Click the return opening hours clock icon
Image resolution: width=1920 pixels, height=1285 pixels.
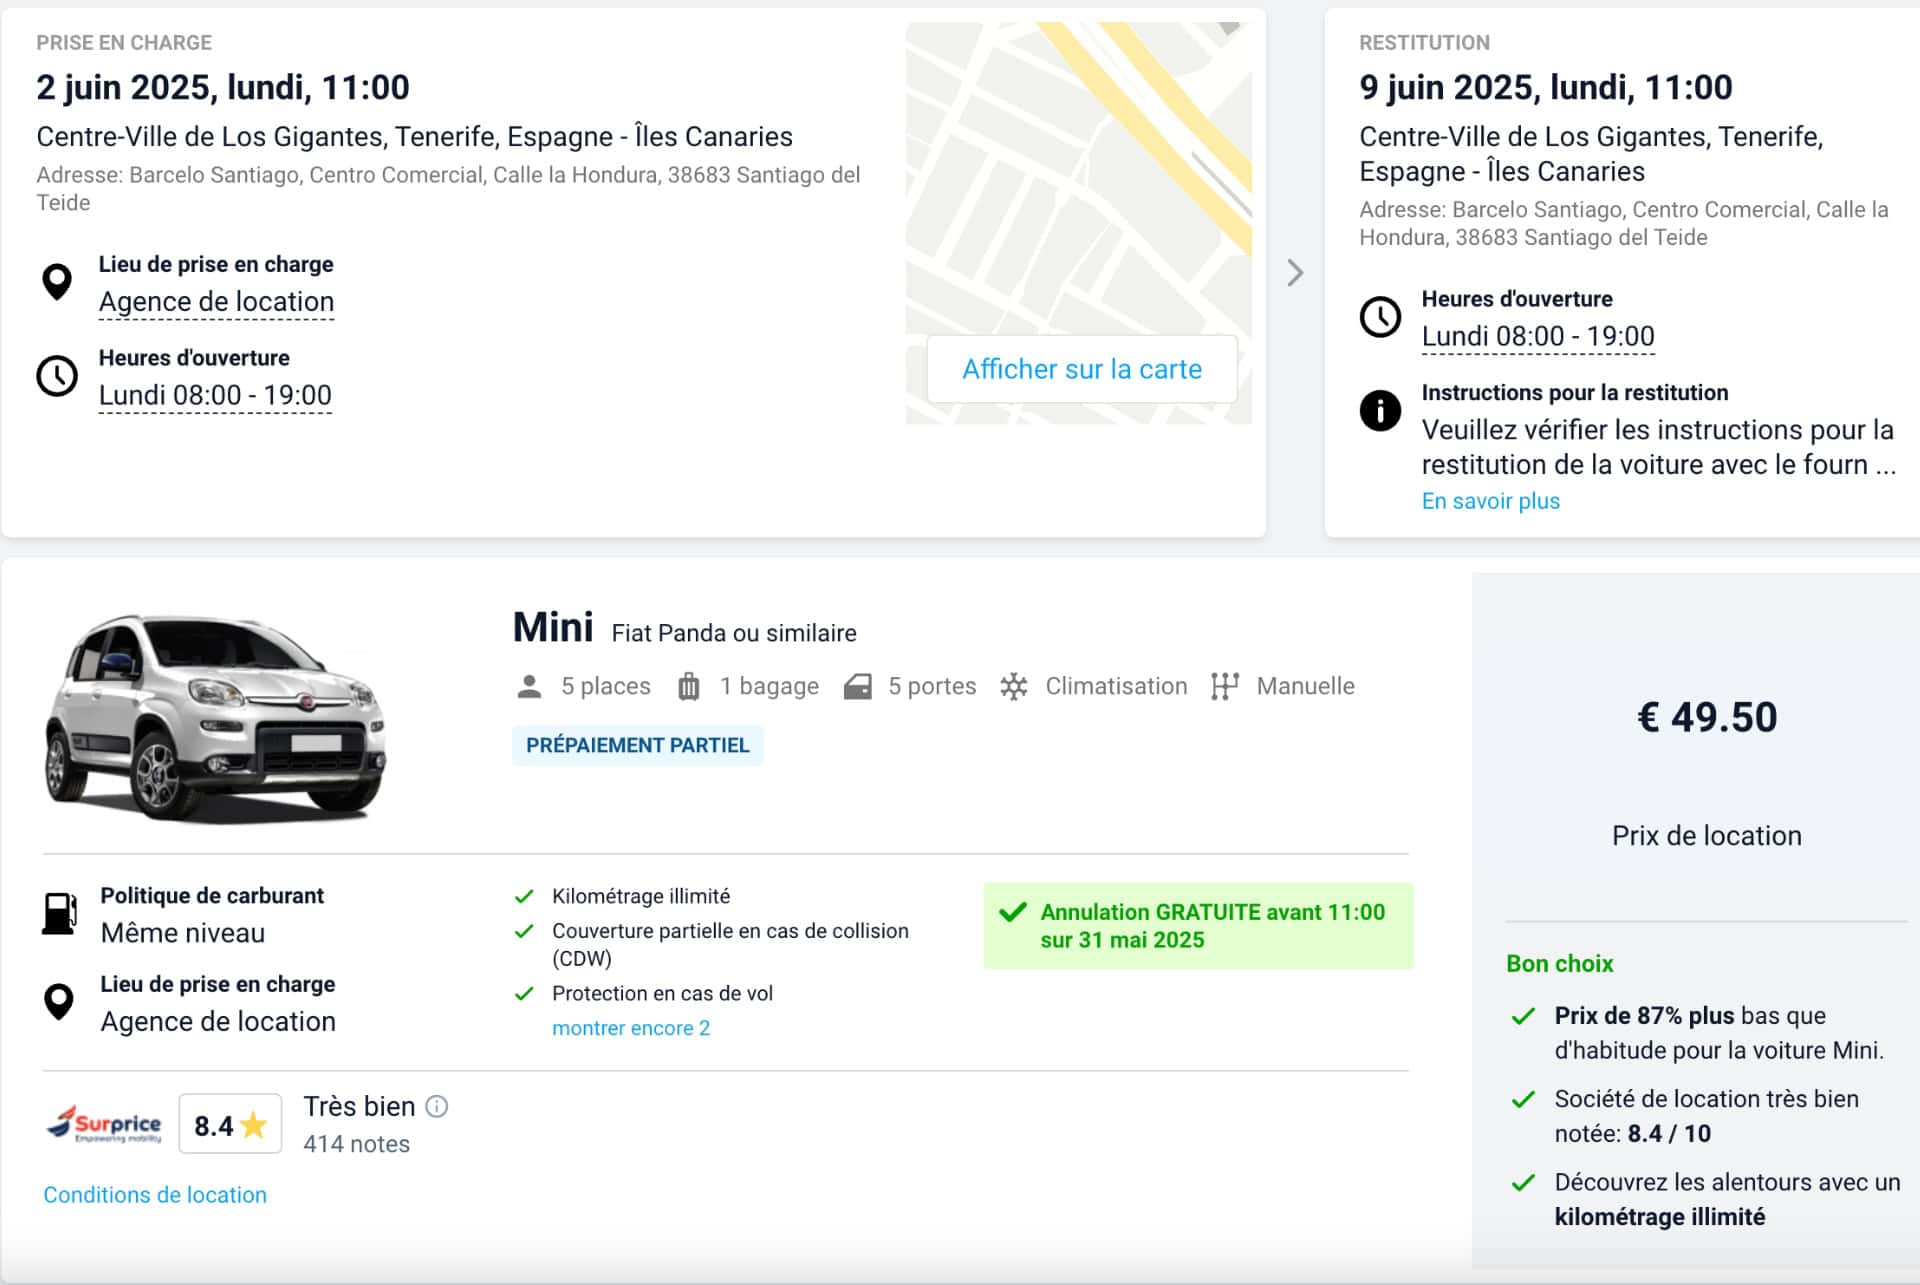coord(1380,317)
